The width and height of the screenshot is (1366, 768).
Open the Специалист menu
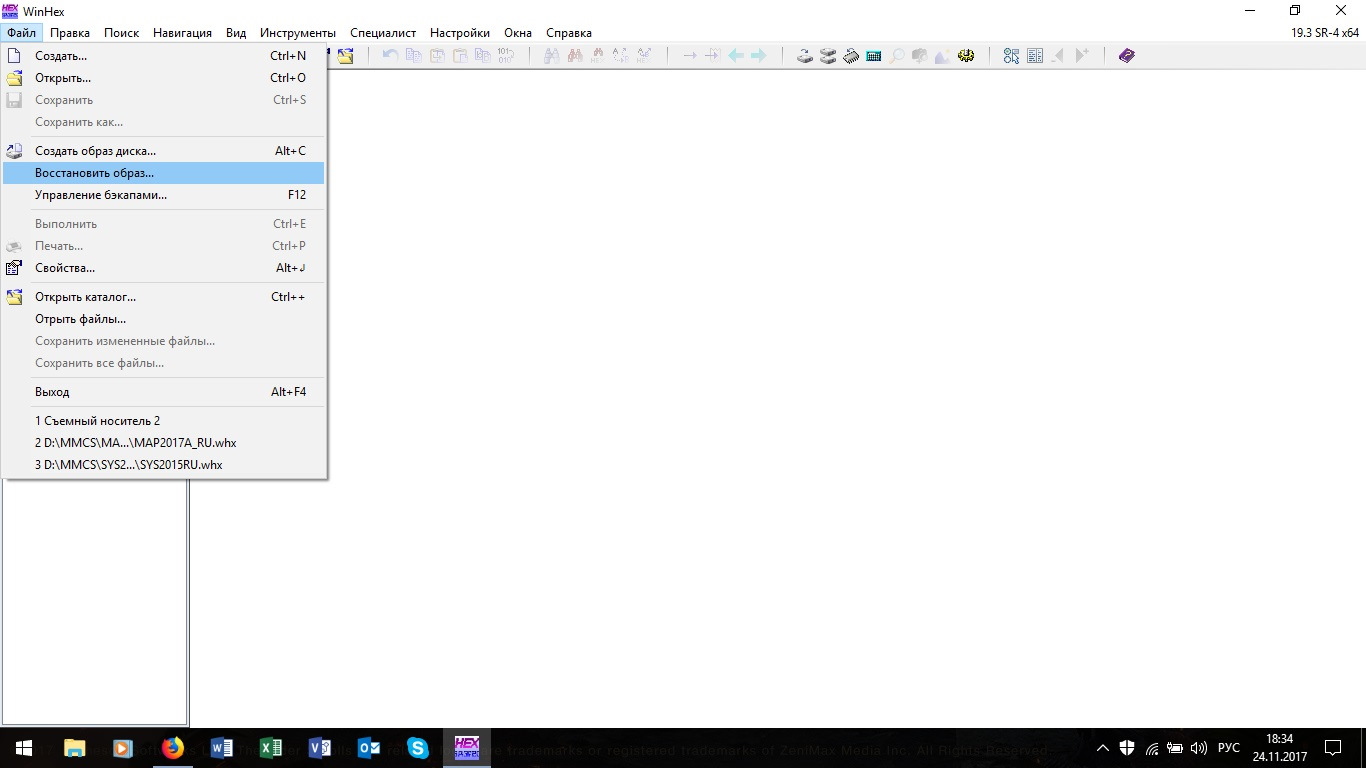383,33
